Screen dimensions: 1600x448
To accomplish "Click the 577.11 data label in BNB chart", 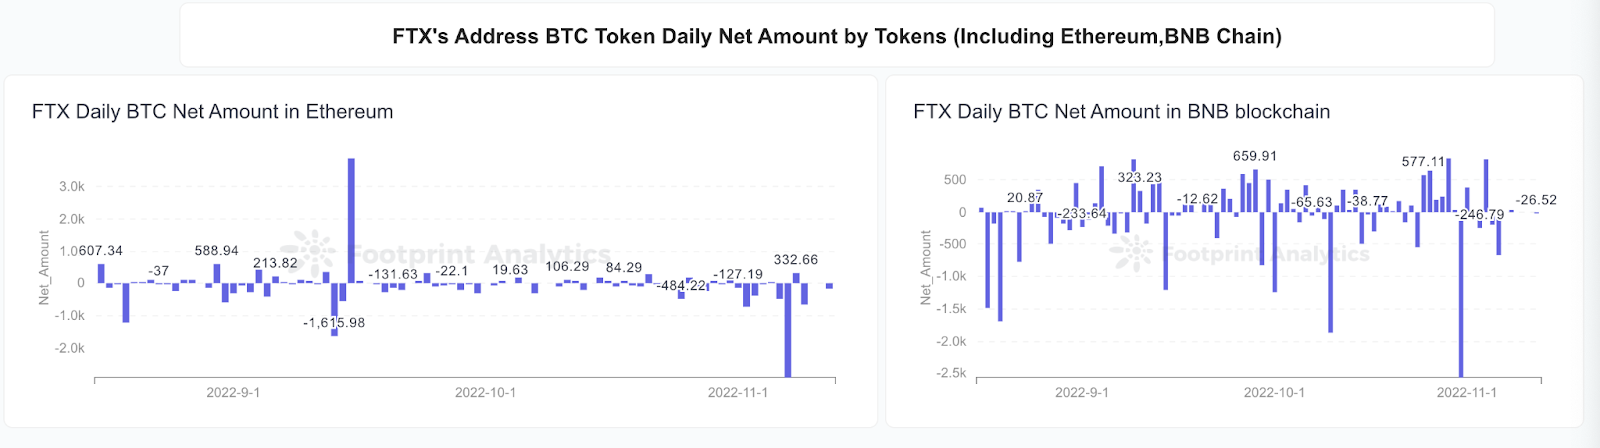I will click(1422, 162).
